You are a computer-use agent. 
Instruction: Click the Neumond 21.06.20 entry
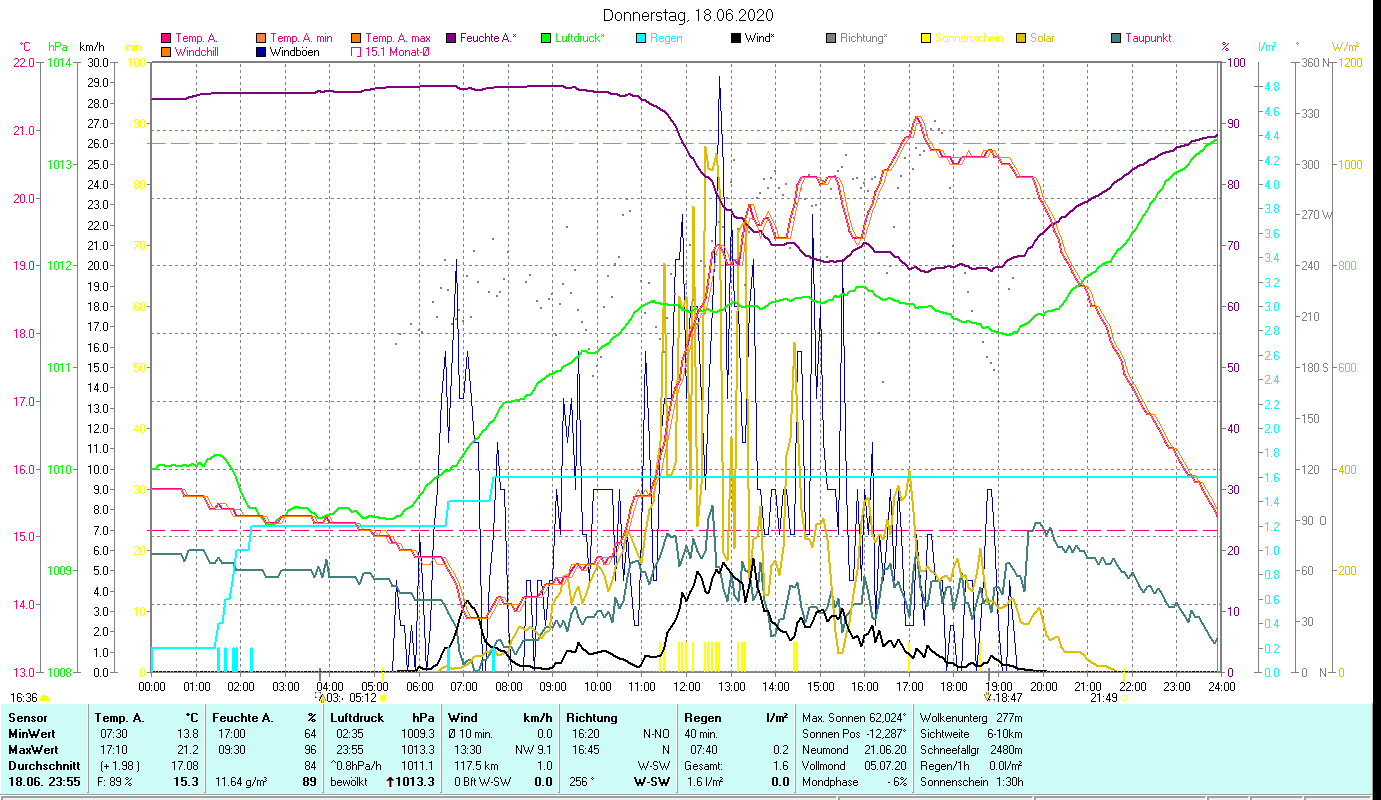coord(854,750)
